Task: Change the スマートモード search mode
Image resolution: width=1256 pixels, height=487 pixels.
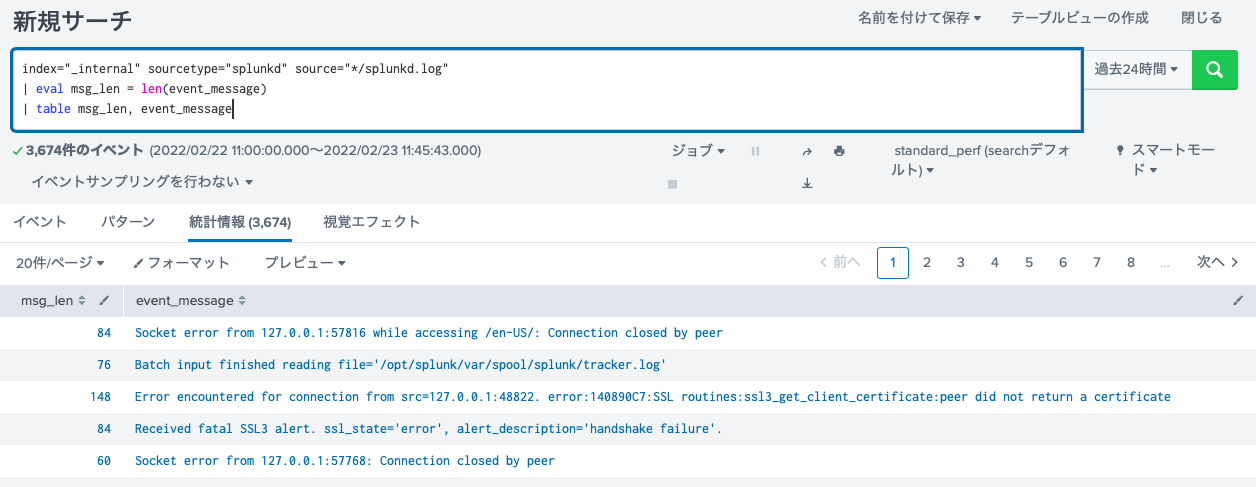Action: pos(1165,161)
